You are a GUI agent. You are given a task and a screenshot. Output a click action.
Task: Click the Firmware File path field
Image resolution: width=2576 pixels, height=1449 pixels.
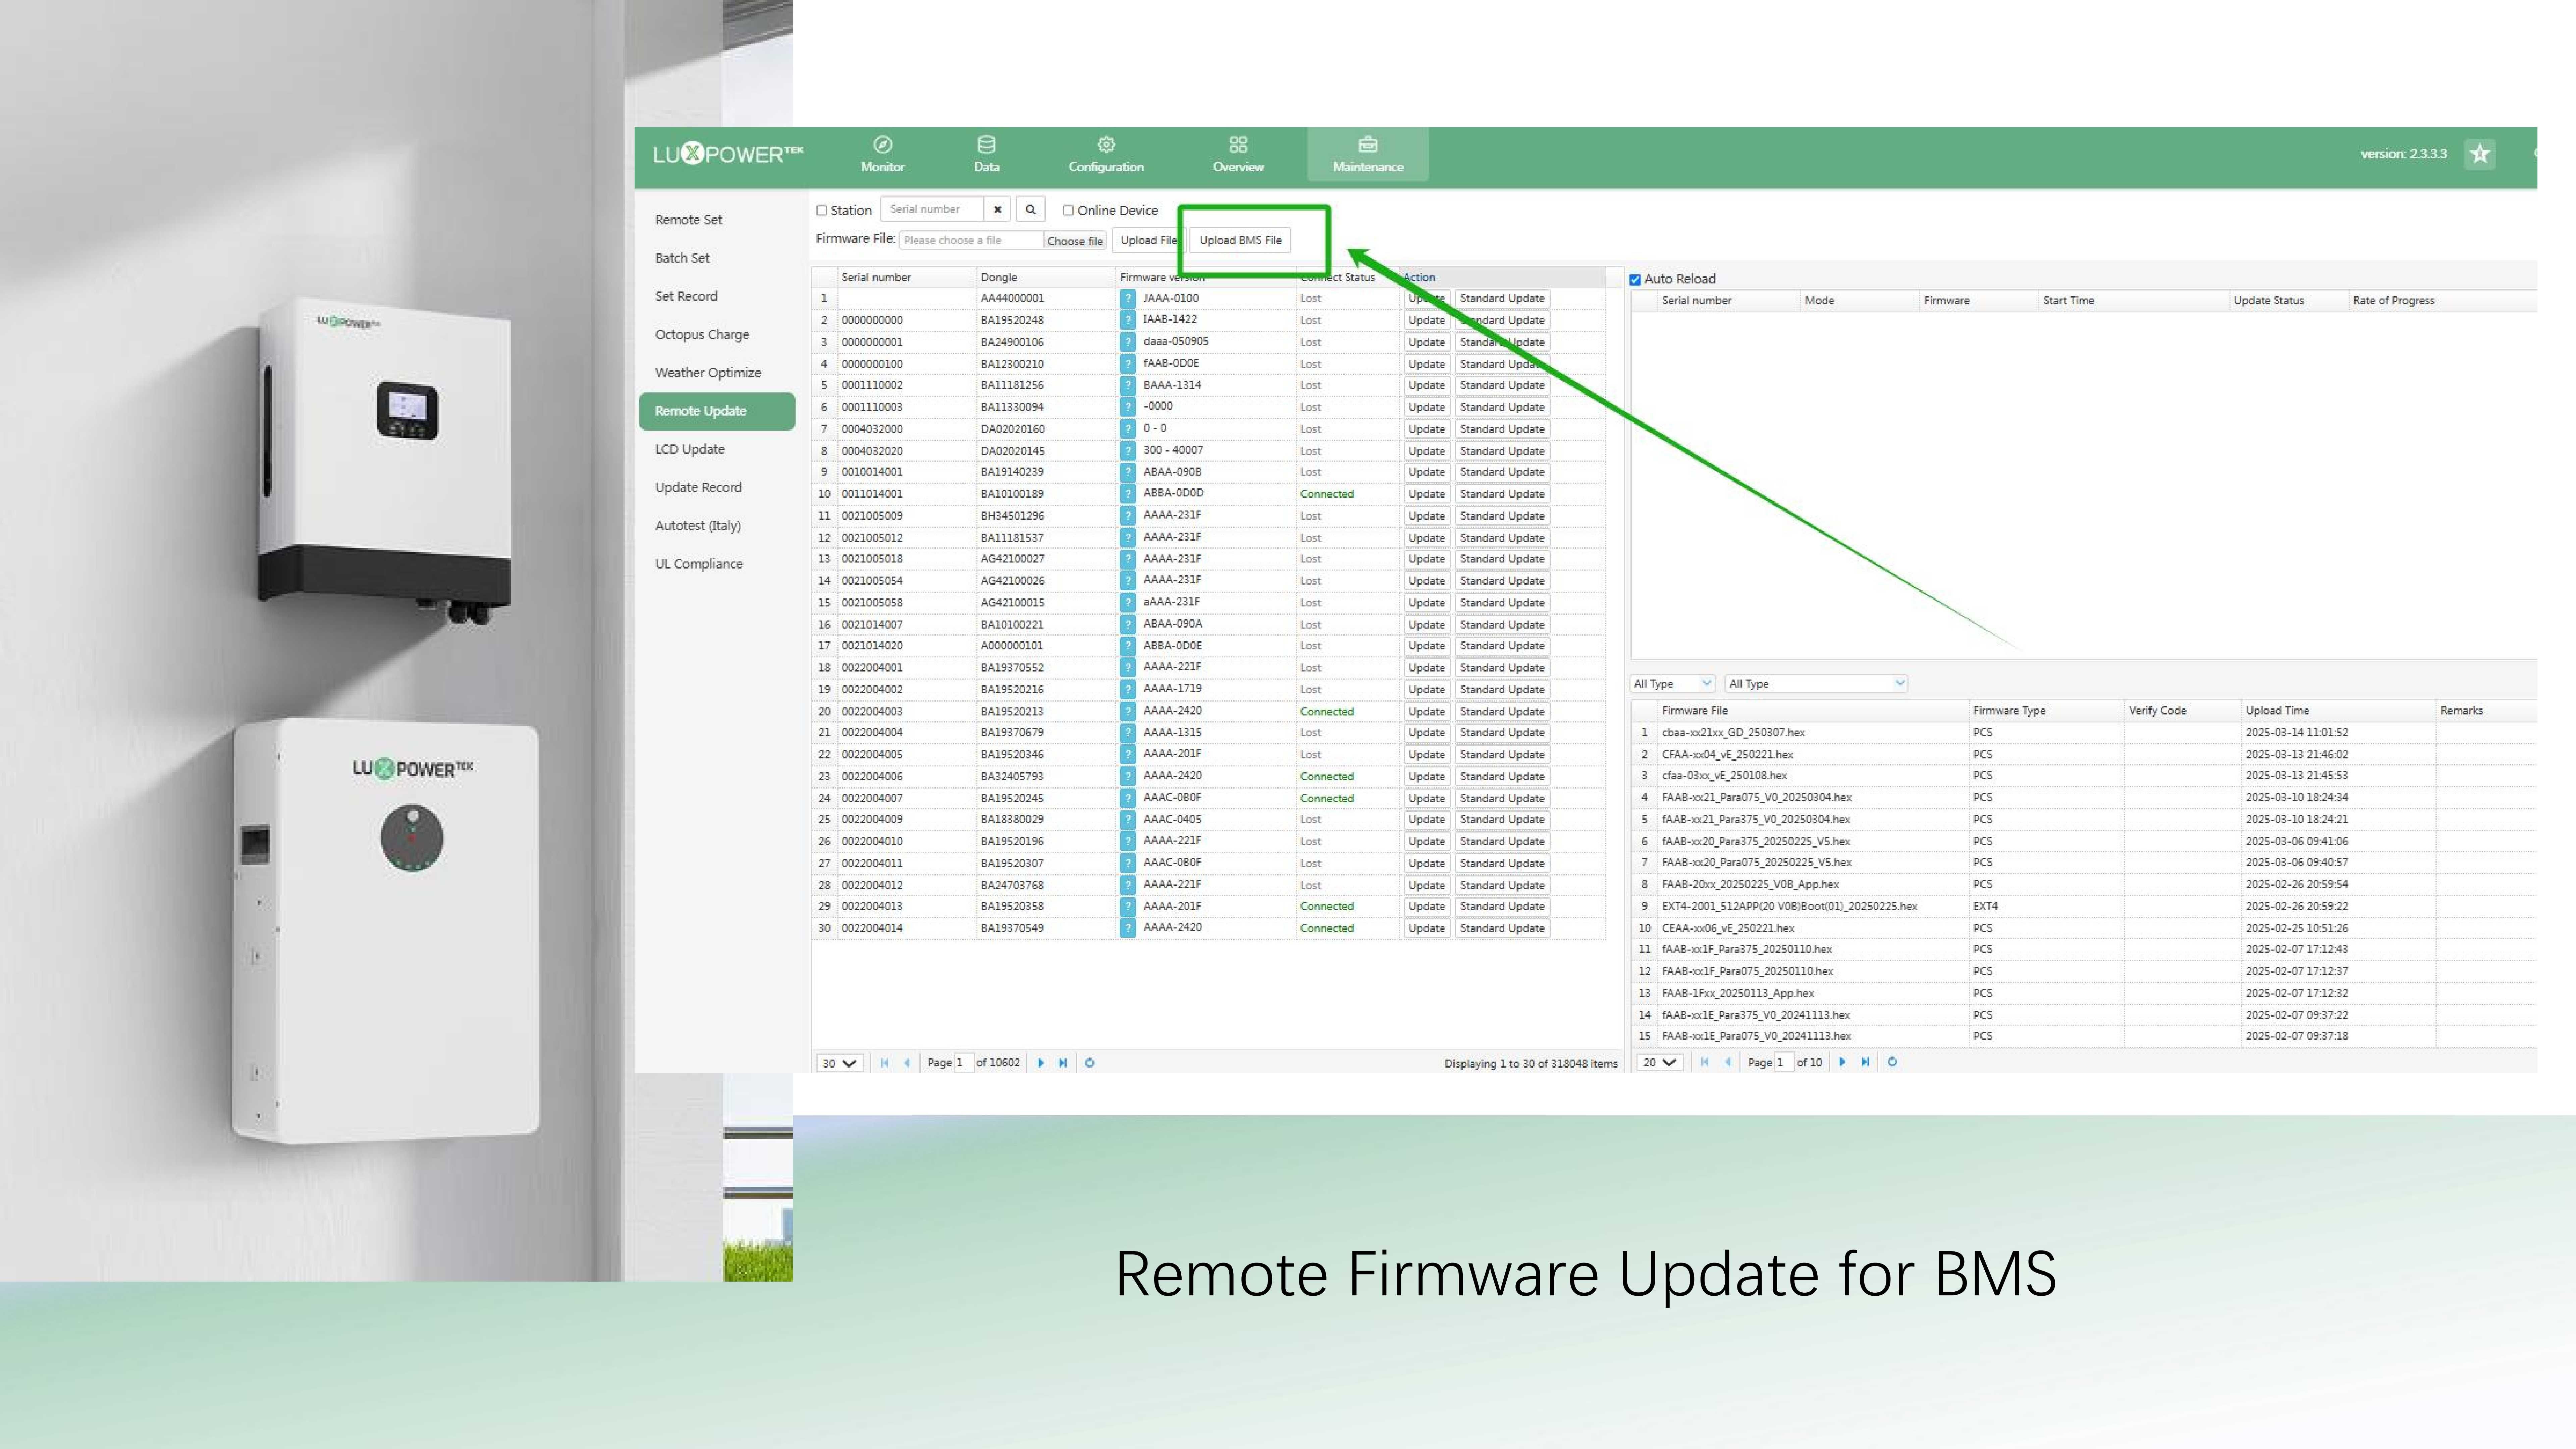(x=971, y=240)
